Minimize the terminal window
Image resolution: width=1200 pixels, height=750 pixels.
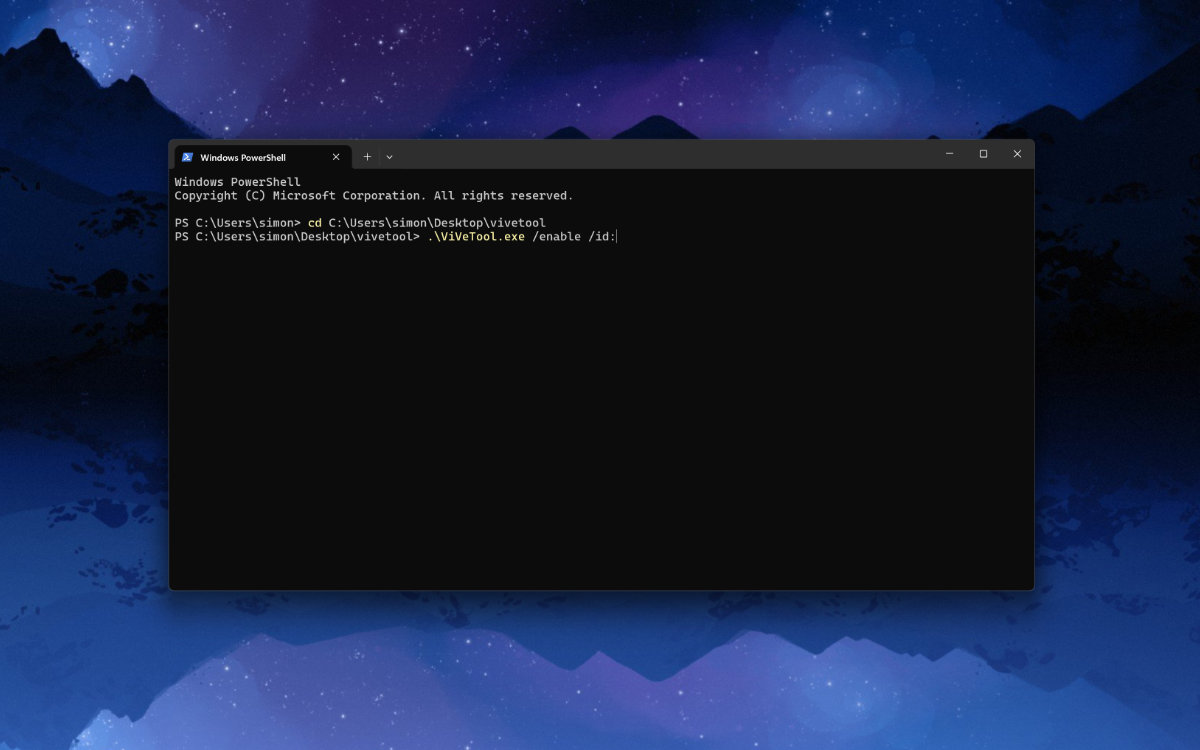coord(949,154)
